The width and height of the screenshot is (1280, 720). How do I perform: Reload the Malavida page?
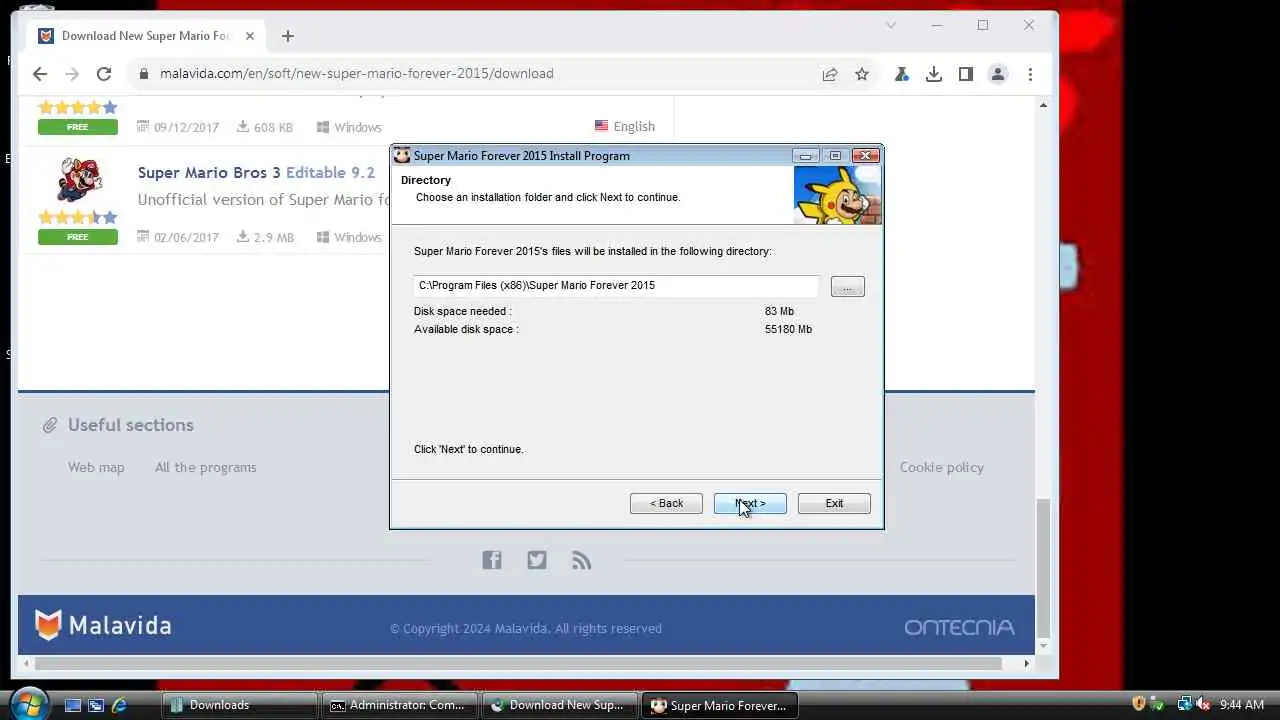104,74
